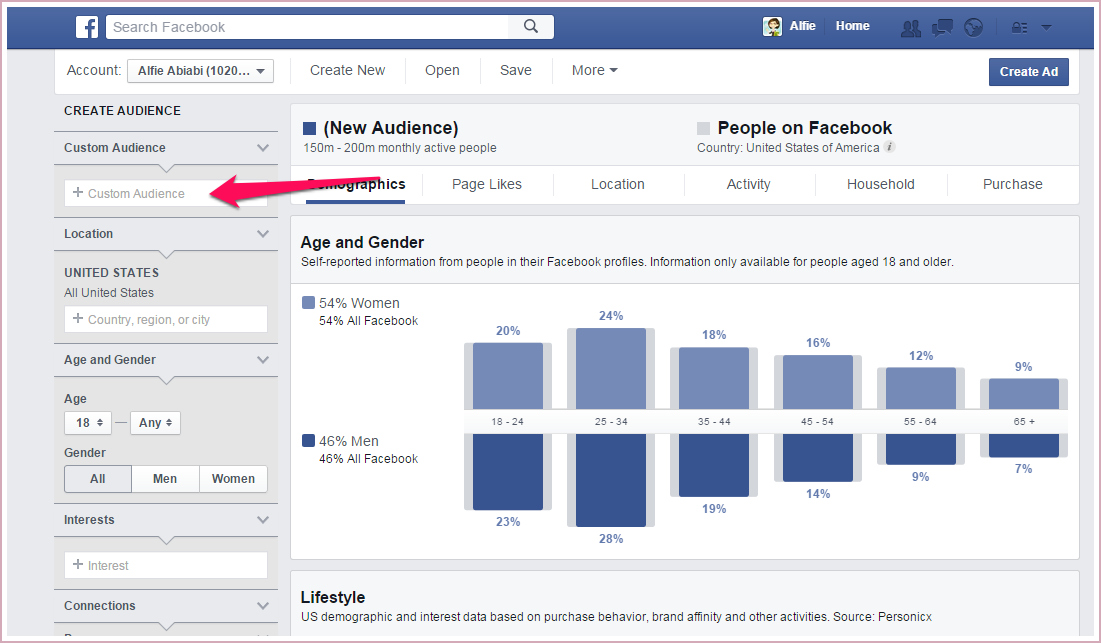The height and width of the screenshot is (643, 1101).
Task: Open the friend requests icon
Action: click(x=910, y=28)
